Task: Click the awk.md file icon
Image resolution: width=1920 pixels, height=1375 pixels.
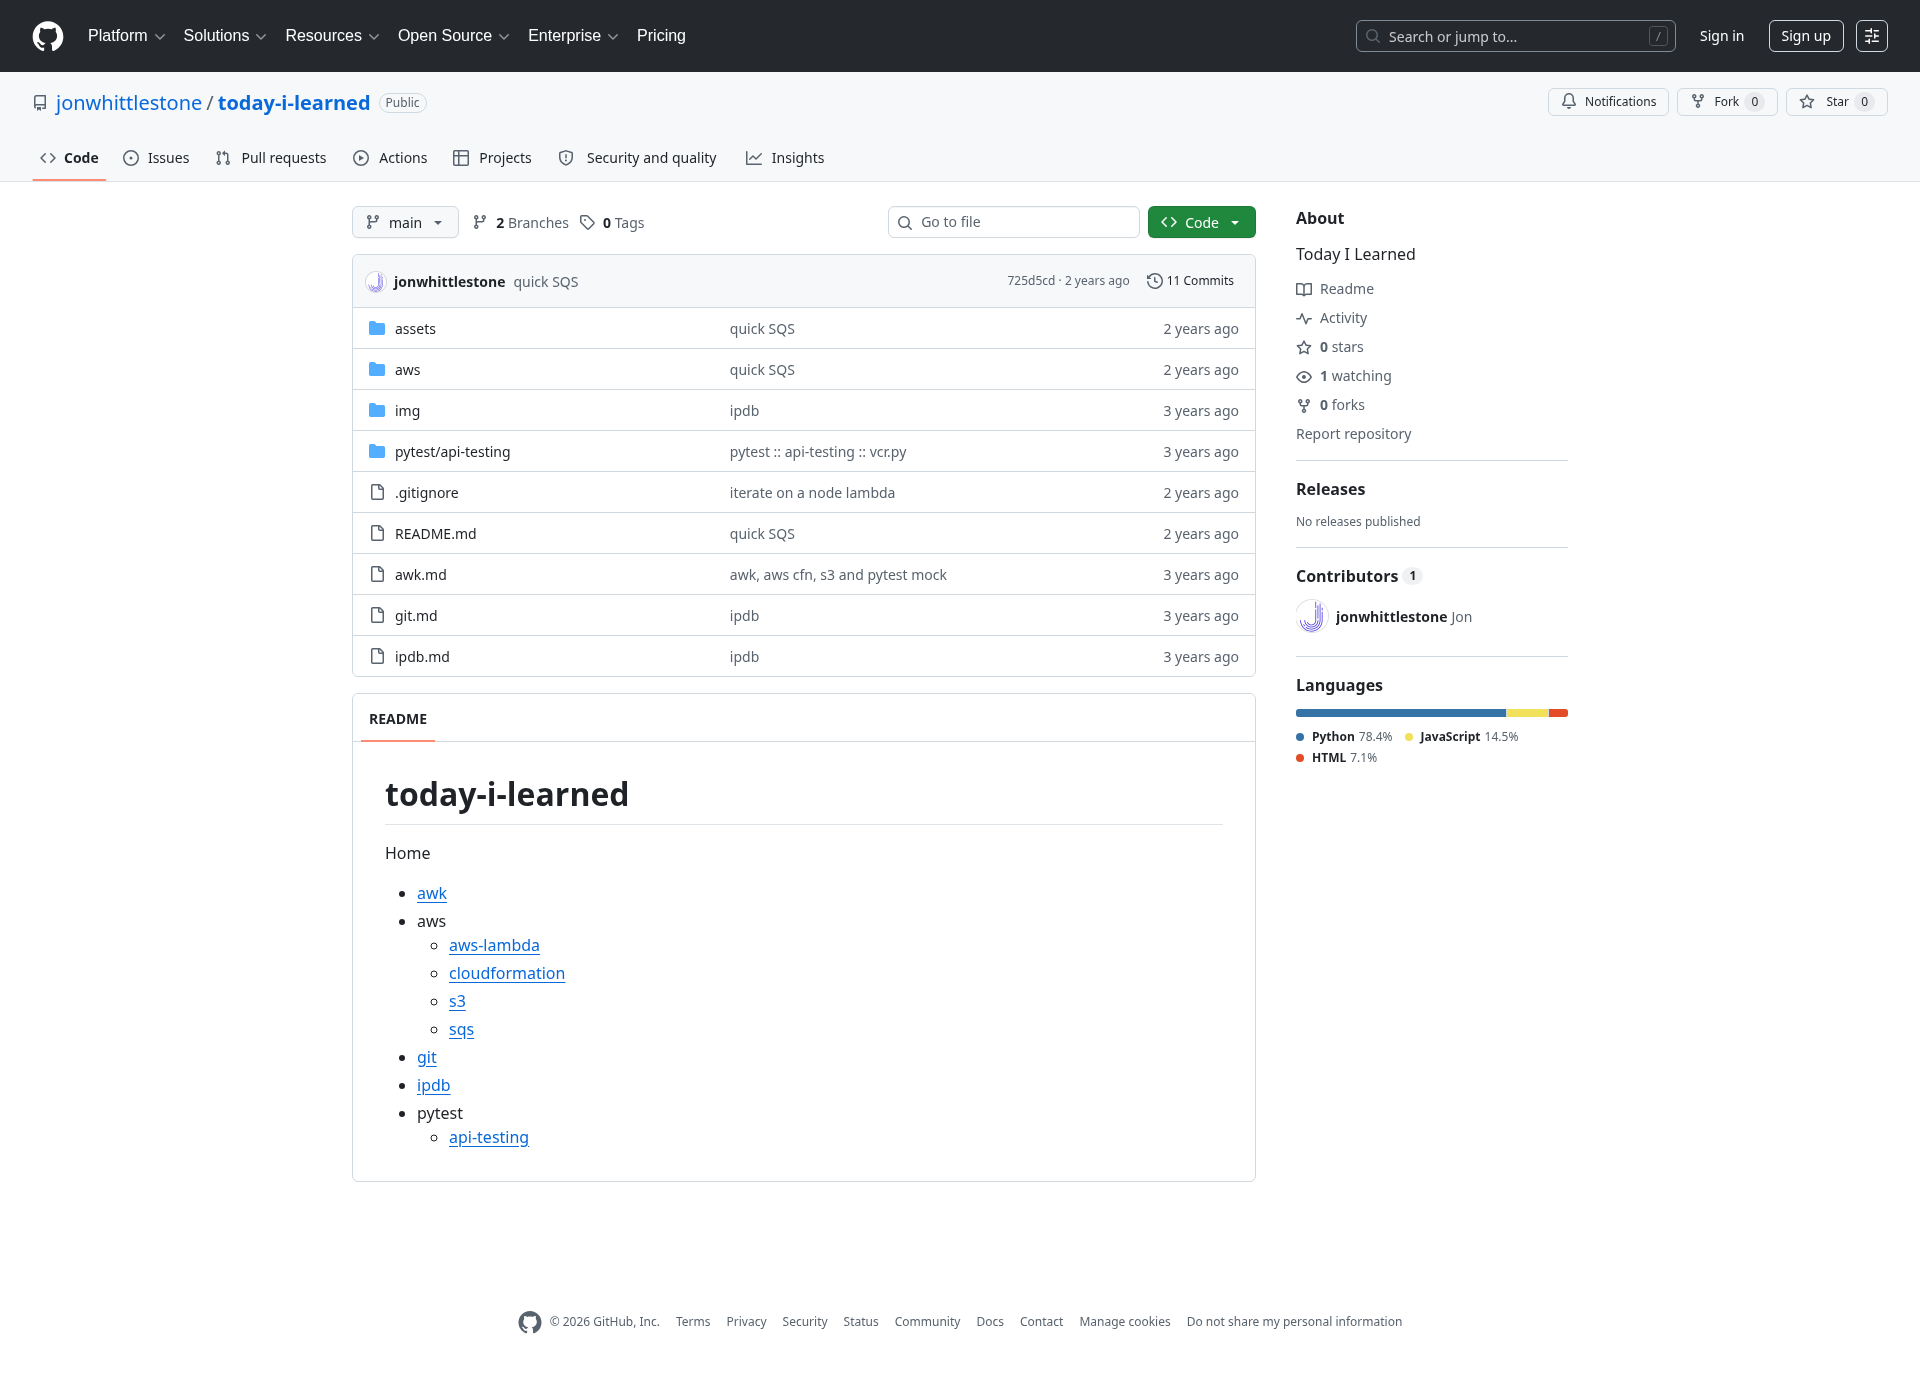Action: pos(377,574)
